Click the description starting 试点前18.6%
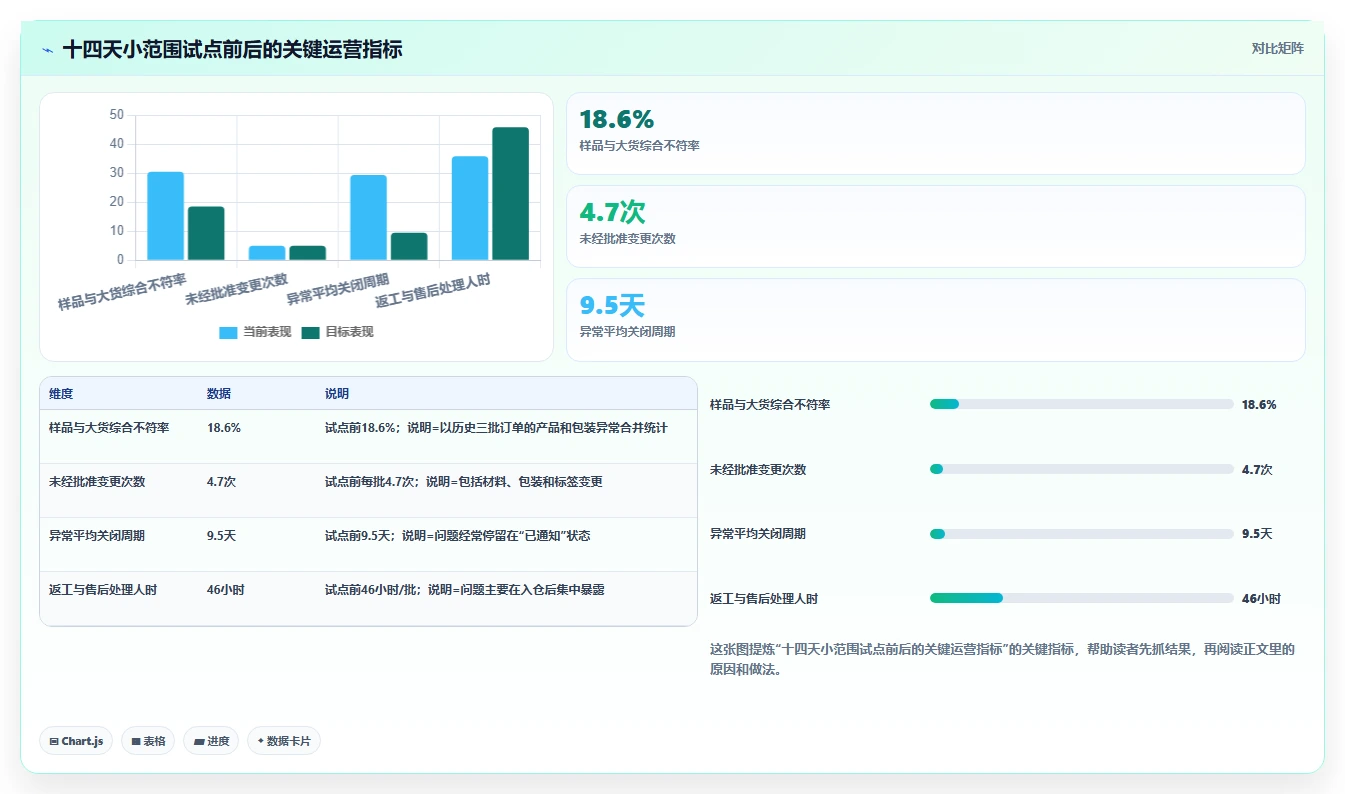Screen dimensions: 1345x794 click(496, 427)
